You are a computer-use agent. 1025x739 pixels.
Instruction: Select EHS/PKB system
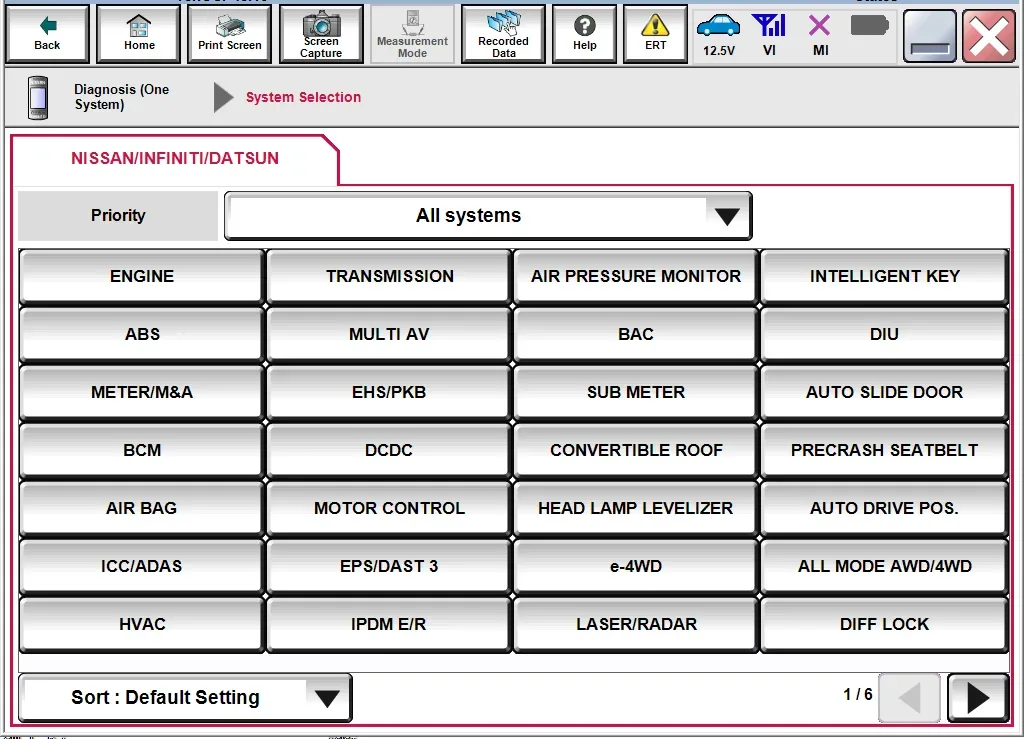tap(389, 392)
